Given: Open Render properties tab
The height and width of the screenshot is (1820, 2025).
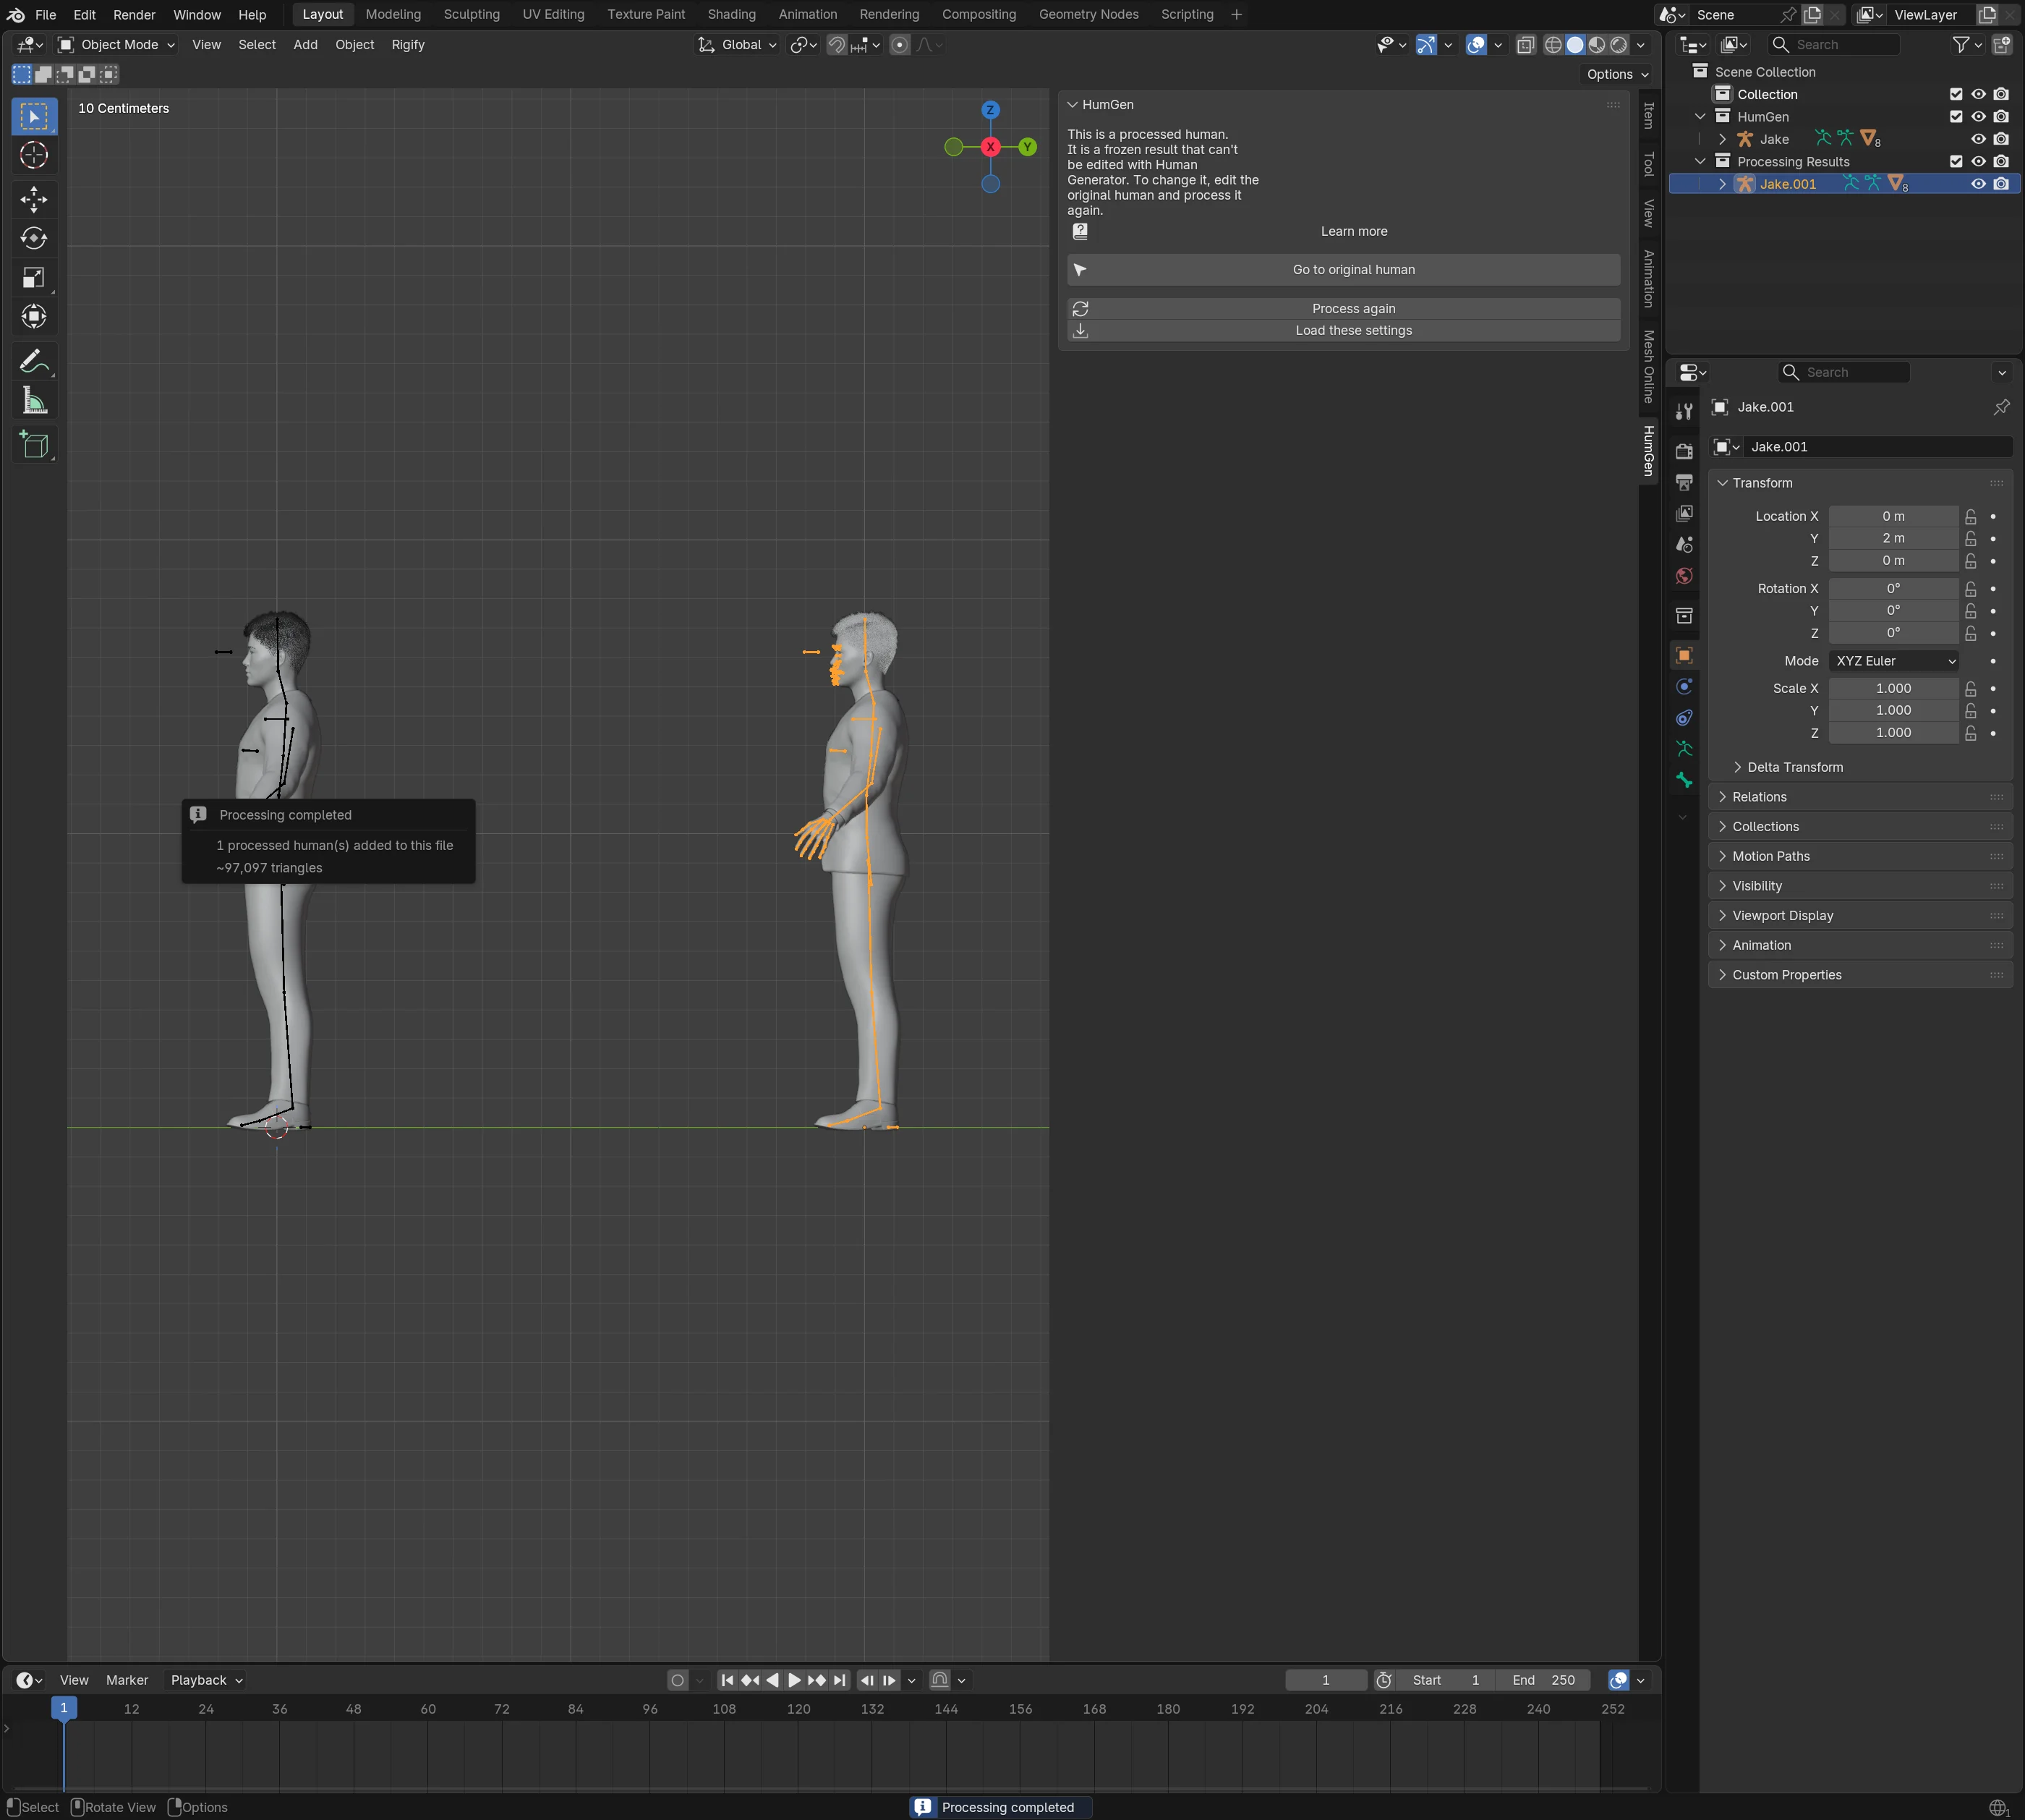Looking at the screenshot, I should click(x=1684, y=451).
